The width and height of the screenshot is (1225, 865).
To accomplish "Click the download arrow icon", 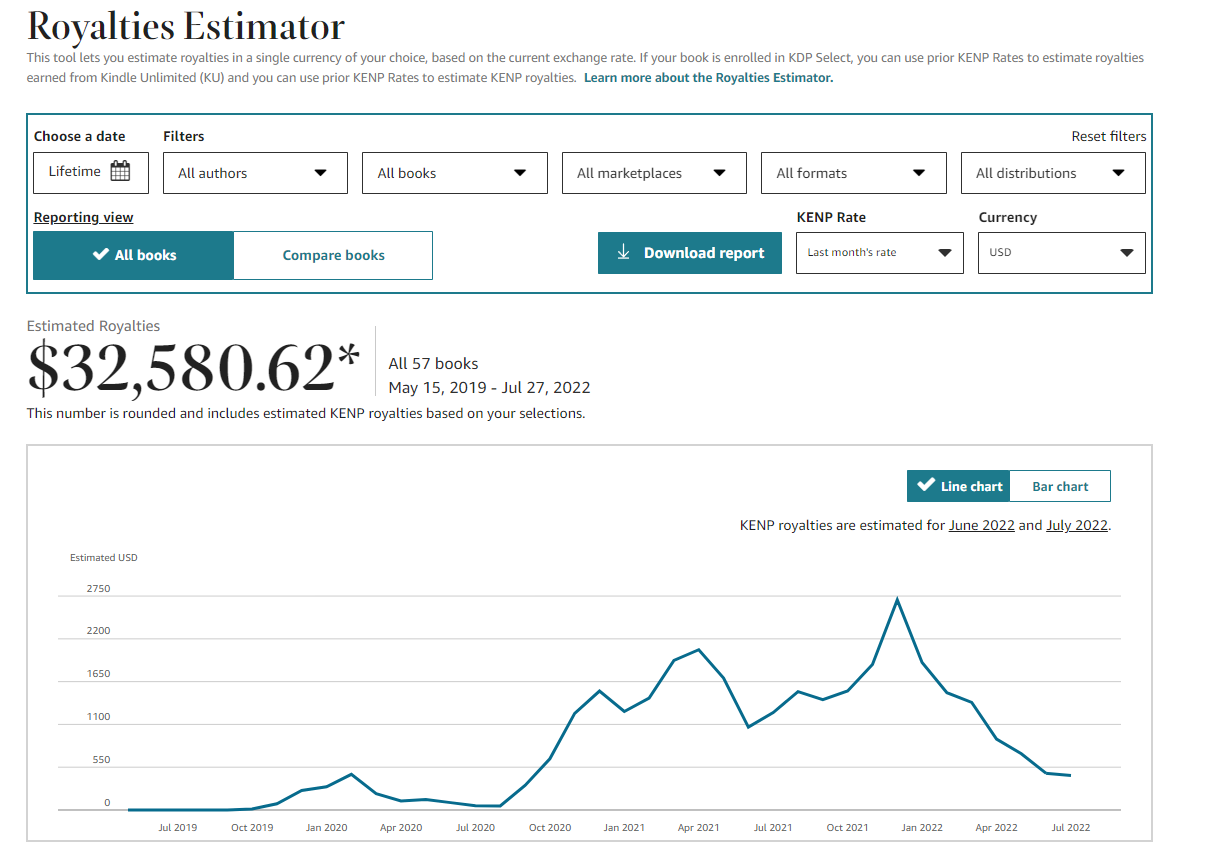I will pyautogui.click(x=623, y=253).
